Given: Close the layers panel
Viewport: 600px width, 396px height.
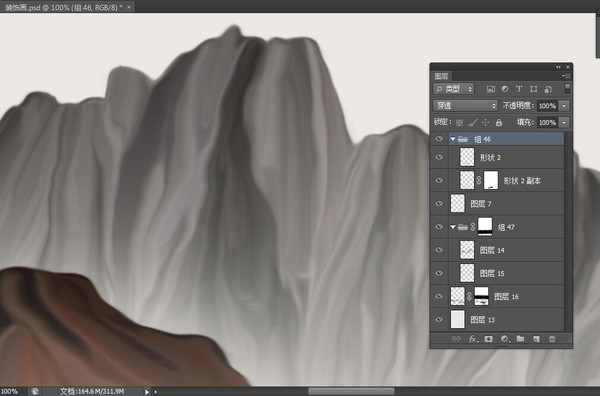Looking at the screenshot, I should click(x=568, y=67).
